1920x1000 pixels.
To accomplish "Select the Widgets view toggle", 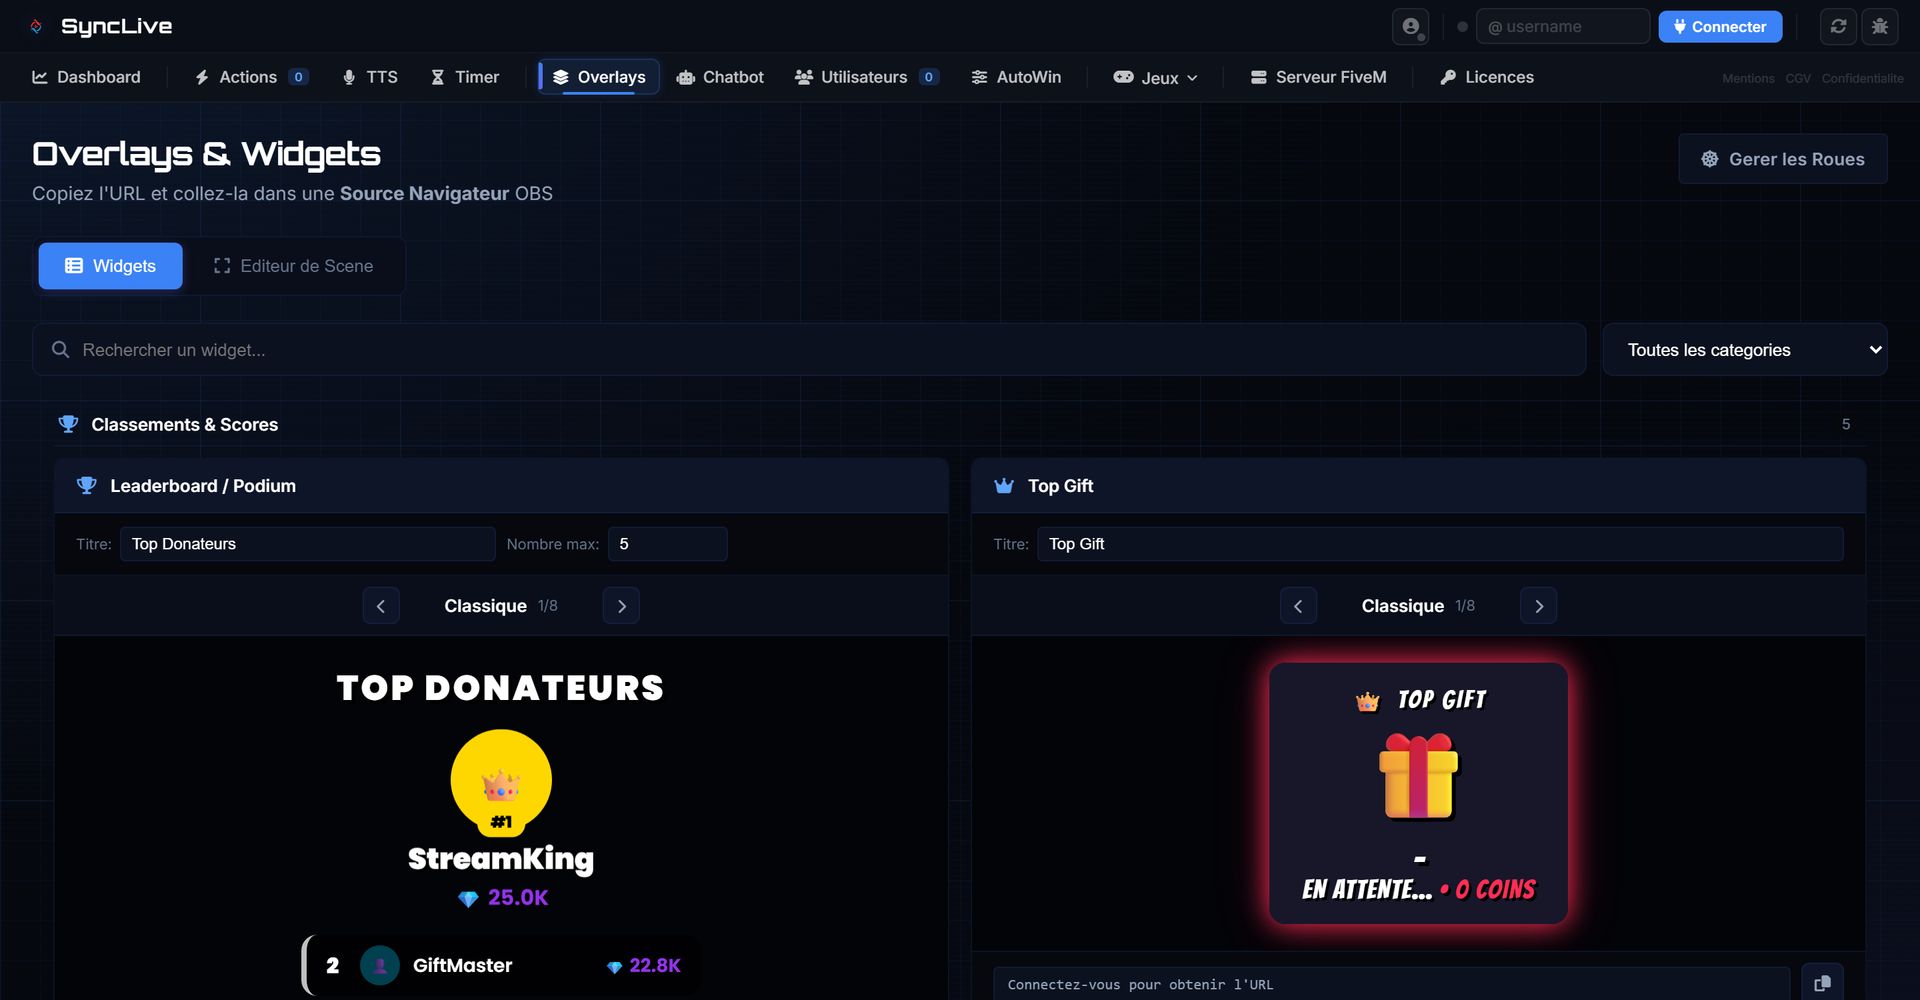I will 111,266.
